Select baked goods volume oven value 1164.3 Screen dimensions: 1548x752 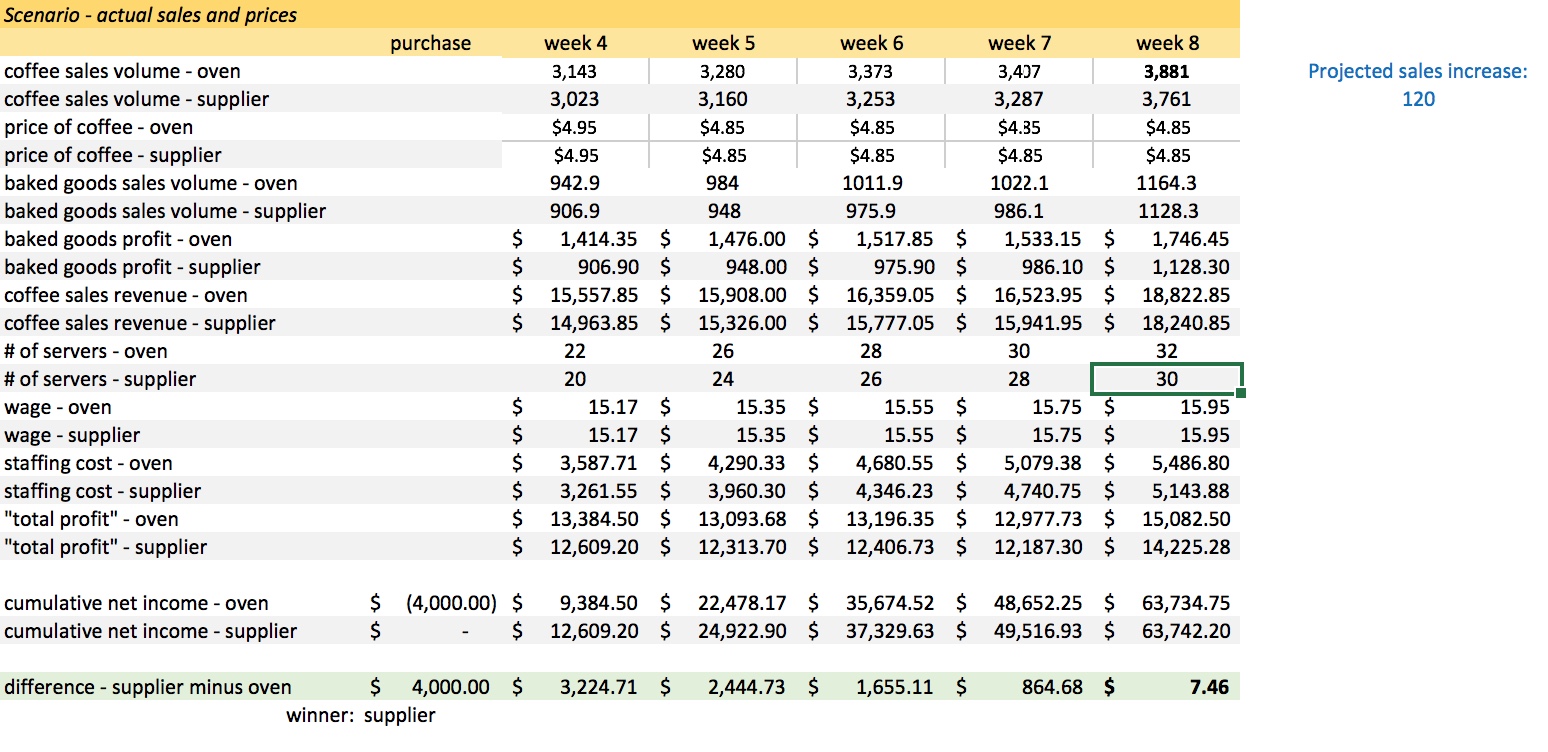(x=1167, y=183)
